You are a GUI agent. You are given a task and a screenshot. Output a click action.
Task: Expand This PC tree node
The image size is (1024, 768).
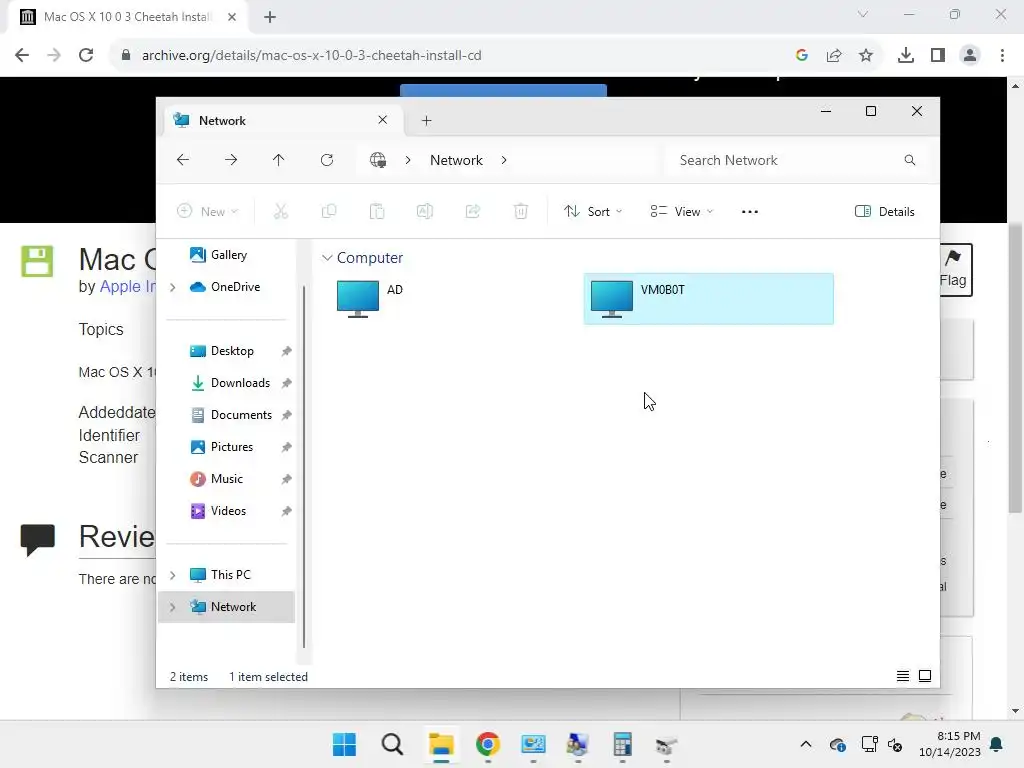tap(172, 575)
